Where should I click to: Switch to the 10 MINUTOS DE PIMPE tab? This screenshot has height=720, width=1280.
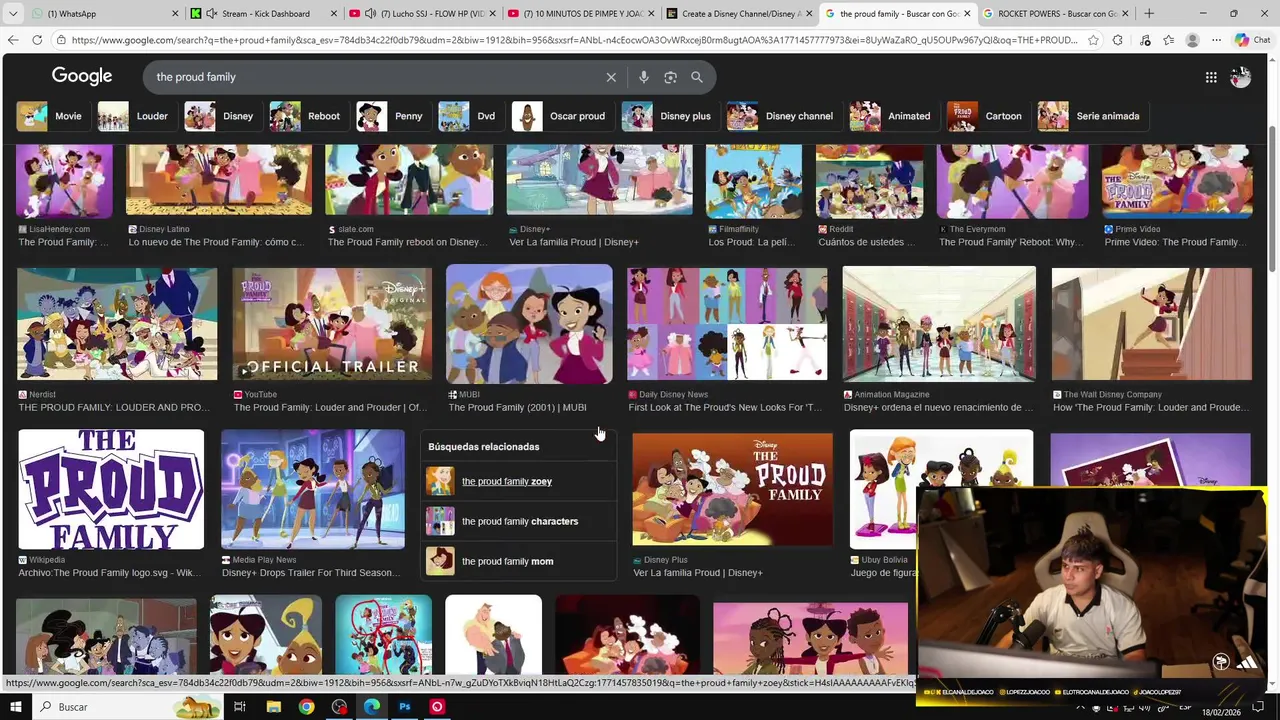pos(580,14)
